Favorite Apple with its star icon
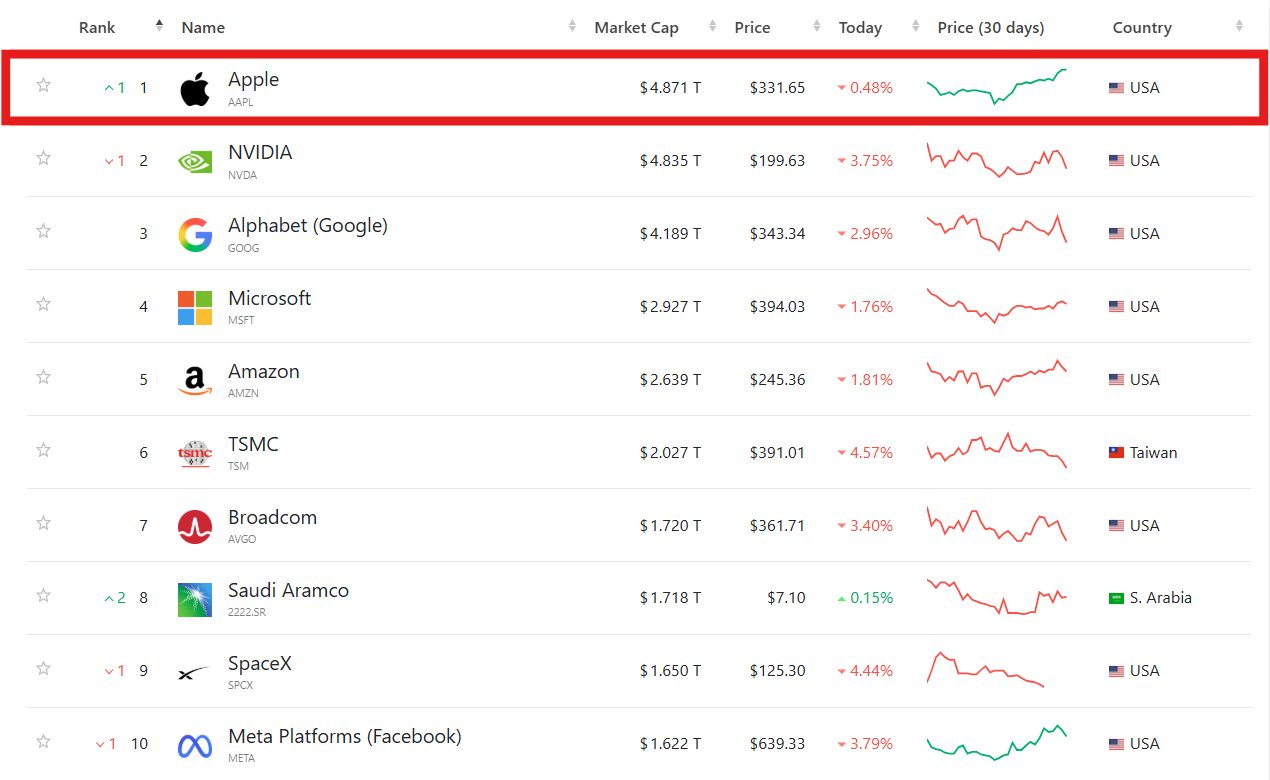1270x780 pixels. tap(43, 85)
